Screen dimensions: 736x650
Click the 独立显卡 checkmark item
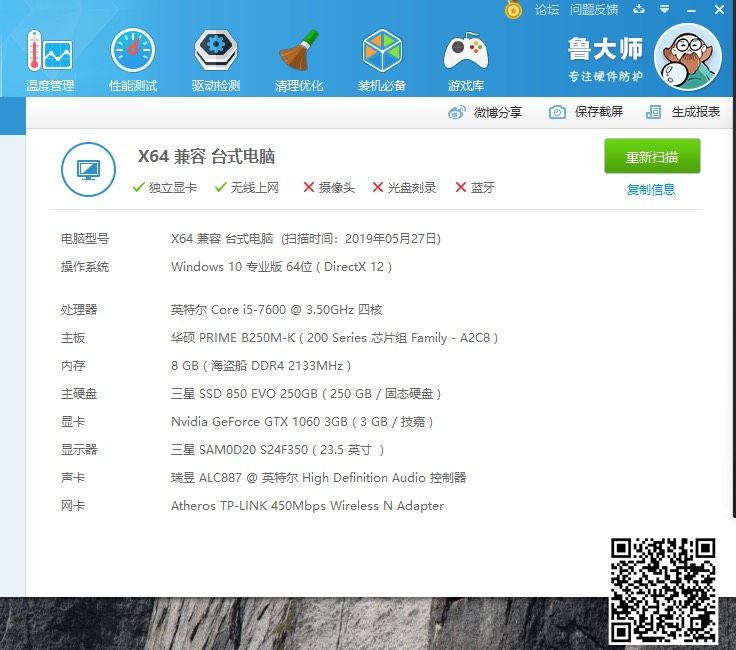tap(165, 188)
